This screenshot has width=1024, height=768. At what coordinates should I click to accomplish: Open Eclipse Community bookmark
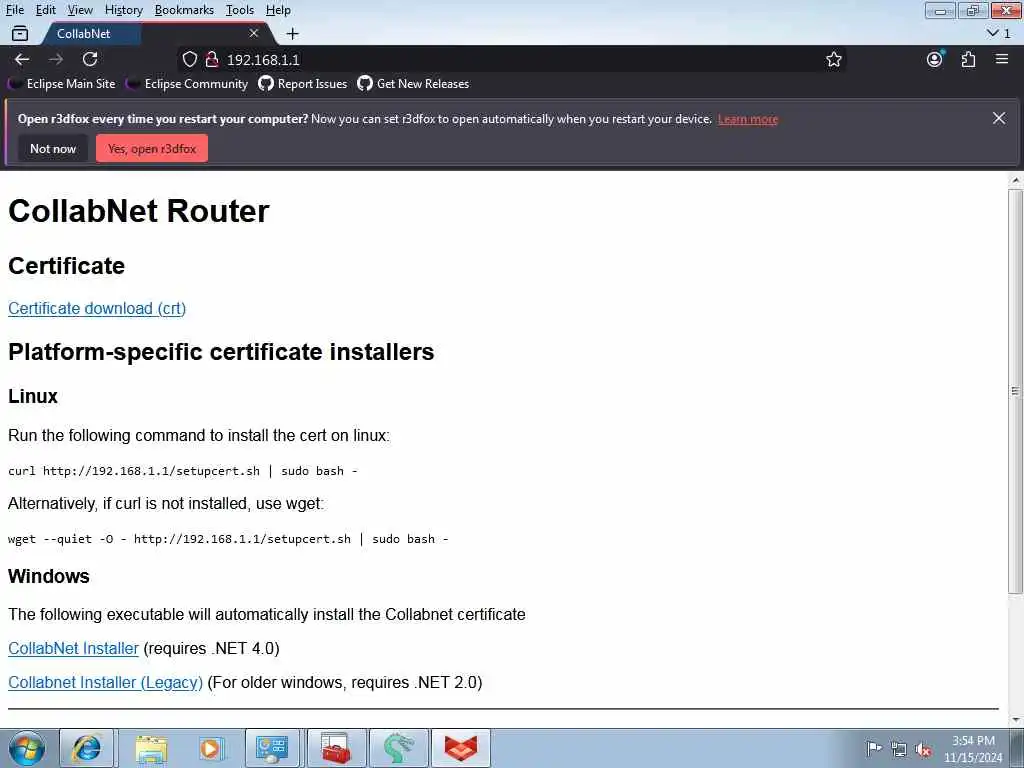click(188, 84)
